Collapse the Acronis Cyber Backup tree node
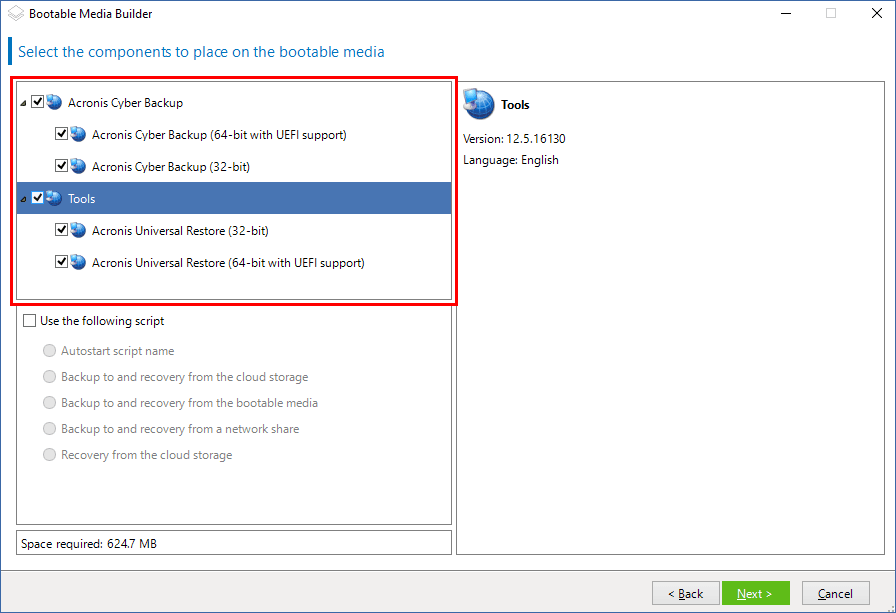Image resolution: width=896 pixels, height=613 pixels. pyautogui.click(x=23, y=103)
